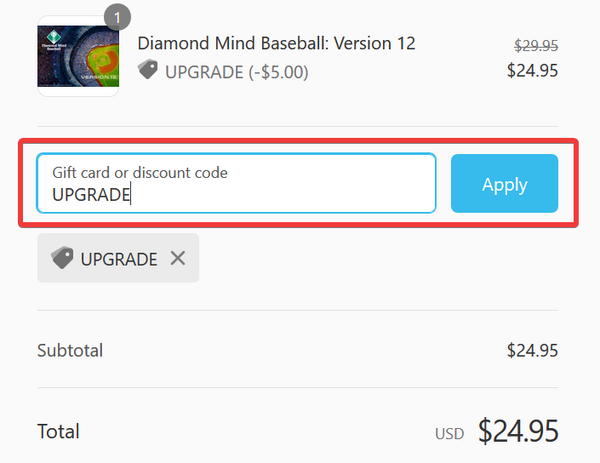Focus the gift card or discount code field
This screenshot has width=600, height=463.
point(236,183)
